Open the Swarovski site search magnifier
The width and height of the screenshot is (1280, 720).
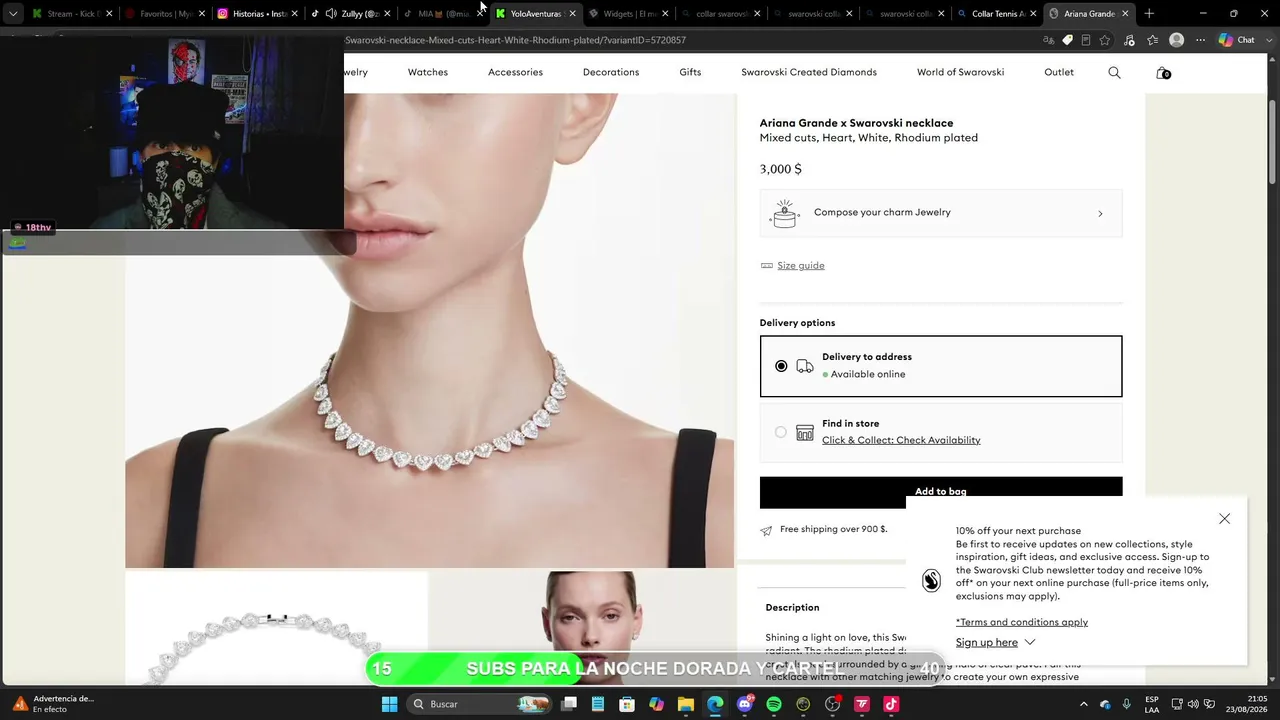click(x=1114, y=72)
